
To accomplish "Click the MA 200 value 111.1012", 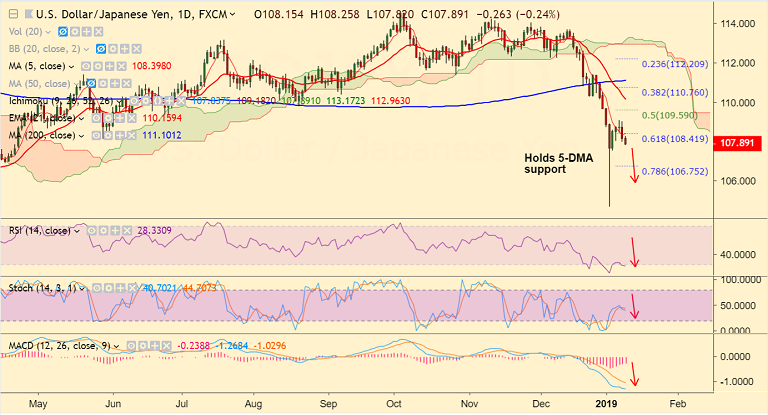I will coord(162,136).
